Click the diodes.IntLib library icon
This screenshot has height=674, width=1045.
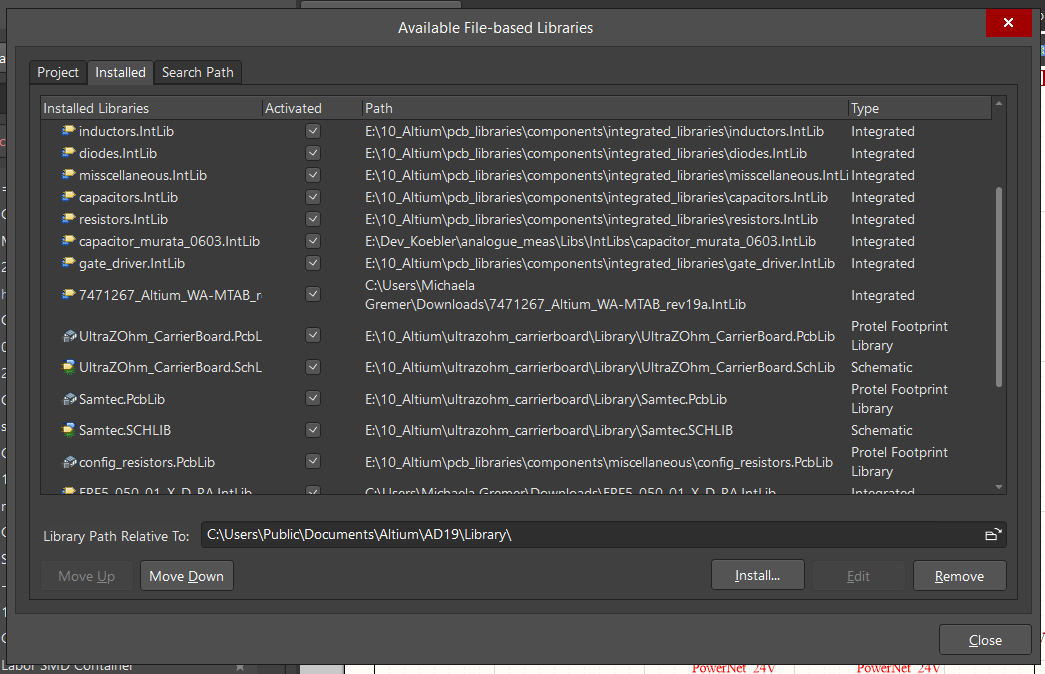(x=69, y=153)
